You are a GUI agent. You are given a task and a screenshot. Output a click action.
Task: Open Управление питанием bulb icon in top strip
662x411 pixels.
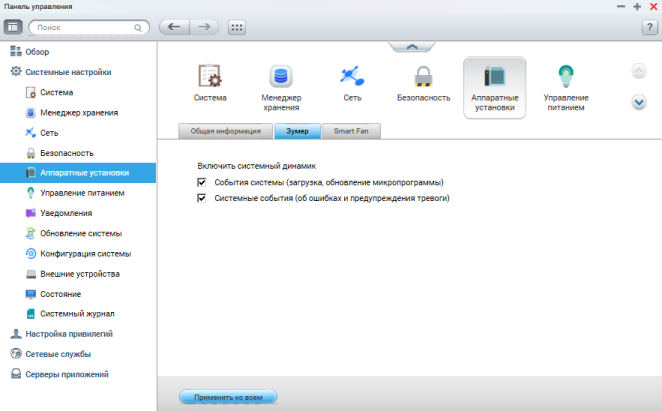tap(566, 76)
